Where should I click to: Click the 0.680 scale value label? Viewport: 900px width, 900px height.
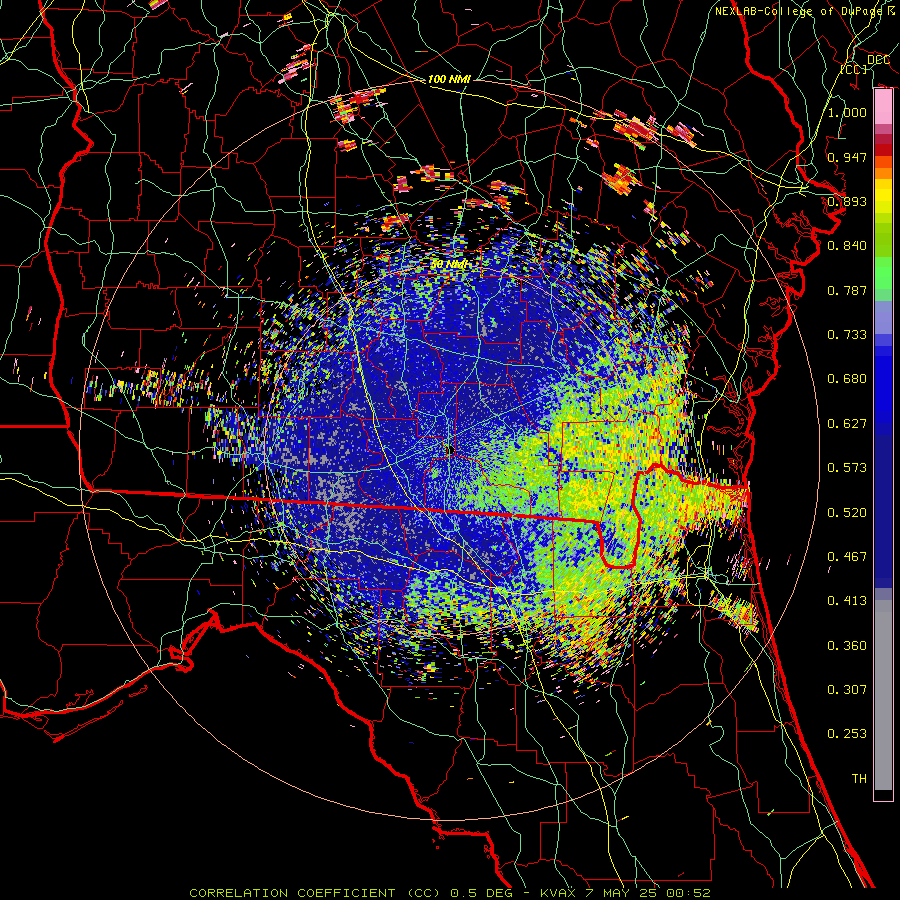click(847, 379)
